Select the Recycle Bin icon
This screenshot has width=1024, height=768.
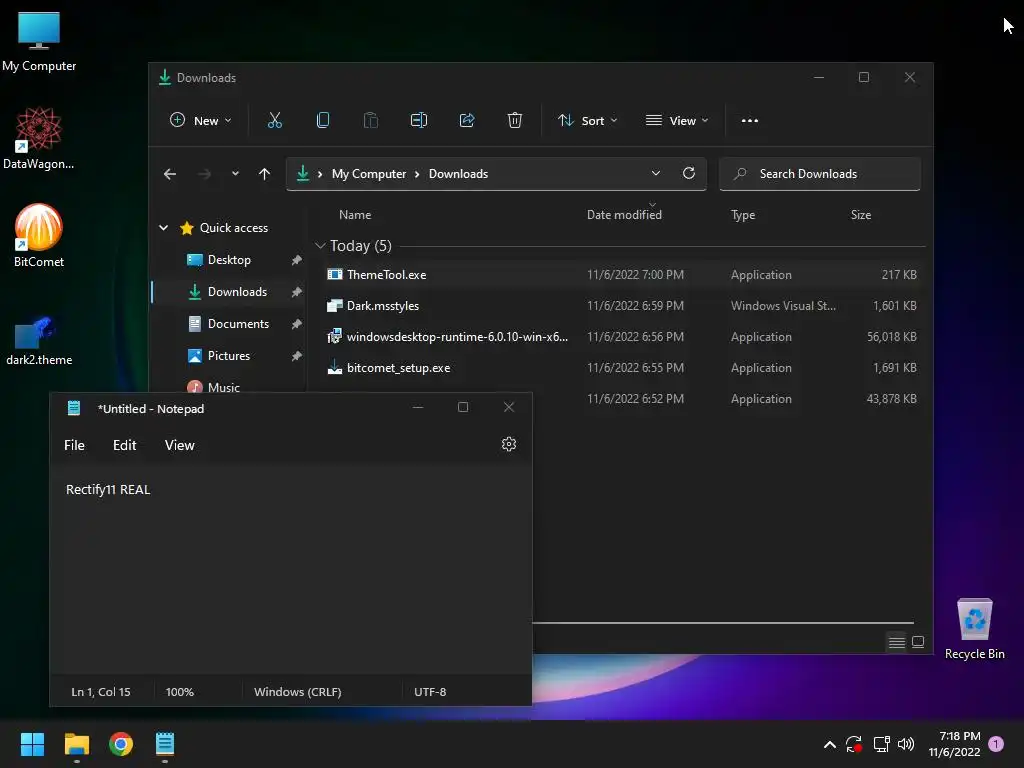974,629
